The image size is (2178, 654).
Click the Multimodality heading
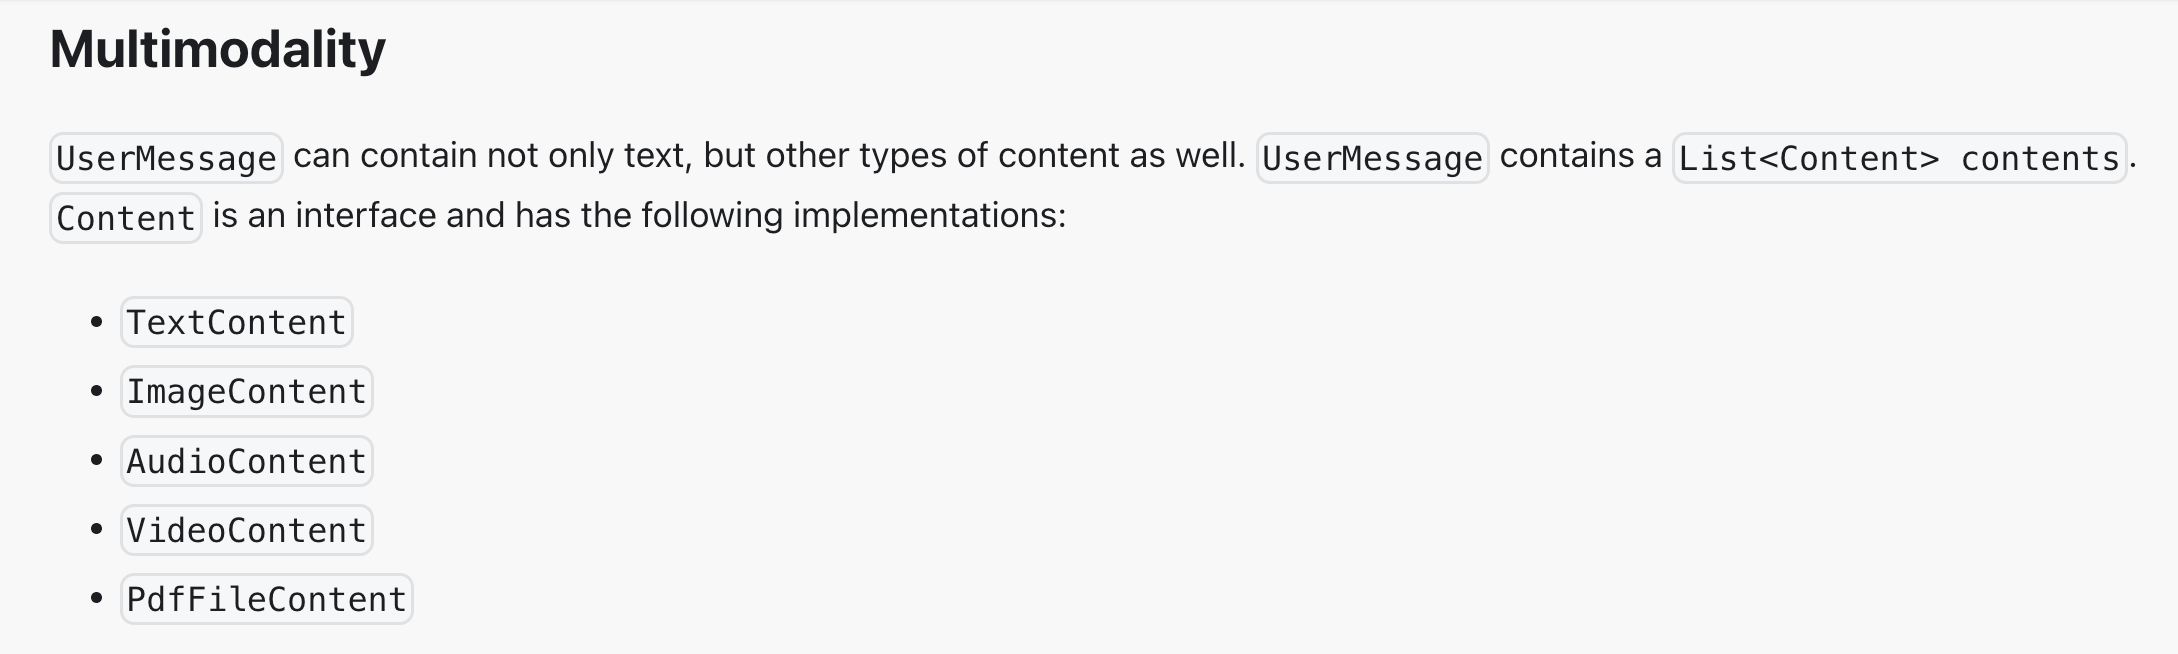(217, 49)
